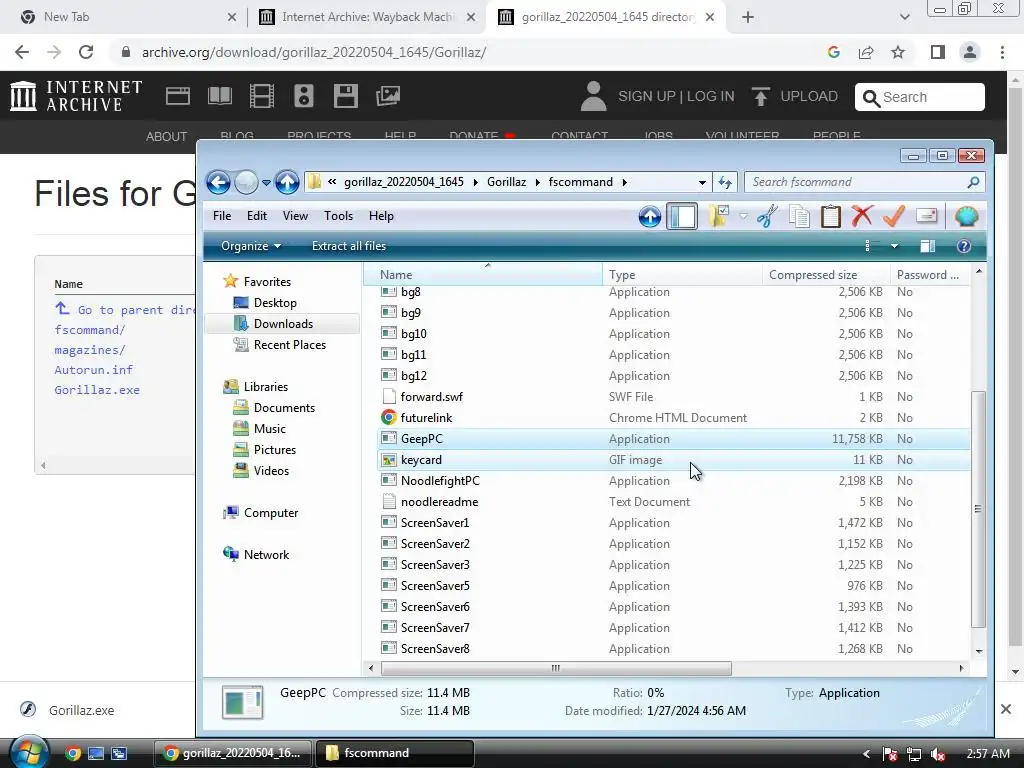
Task: Select Recent Places in Favorites
Action: click(289, 345)
